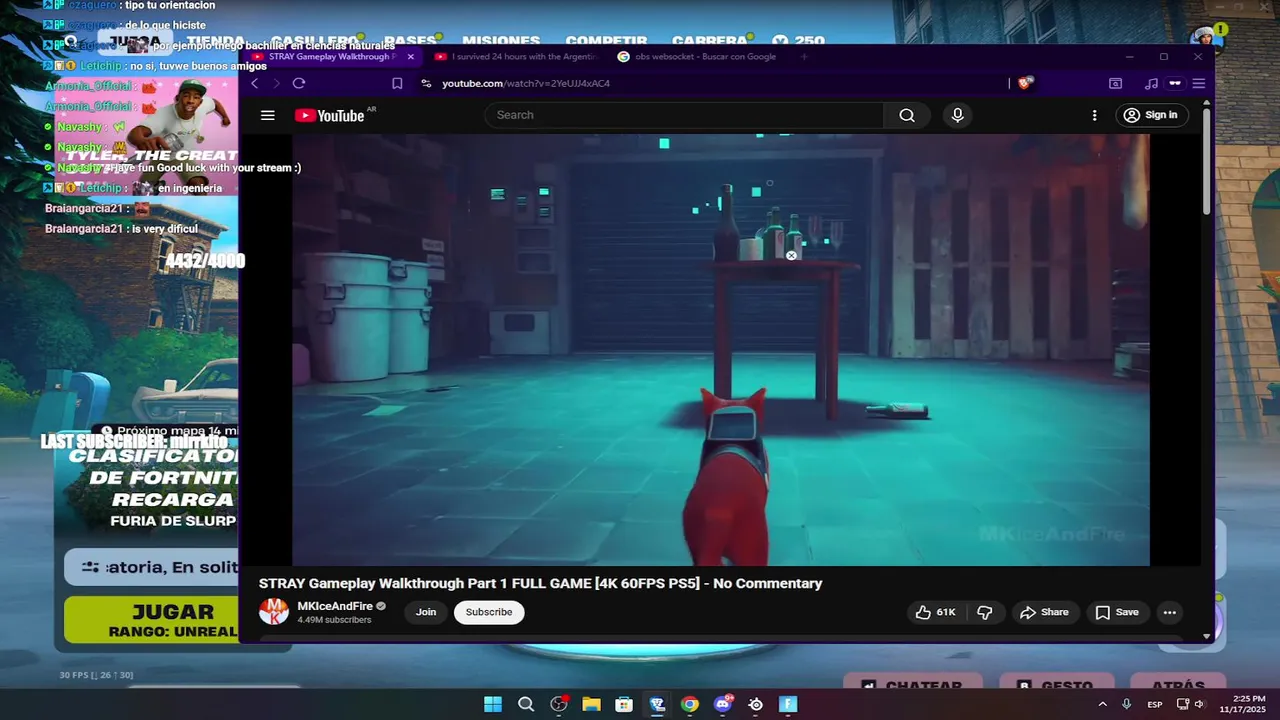The height and width of the screenshot is (720, 1280).
Task: Click the video title text
Action: pos(540,583)
